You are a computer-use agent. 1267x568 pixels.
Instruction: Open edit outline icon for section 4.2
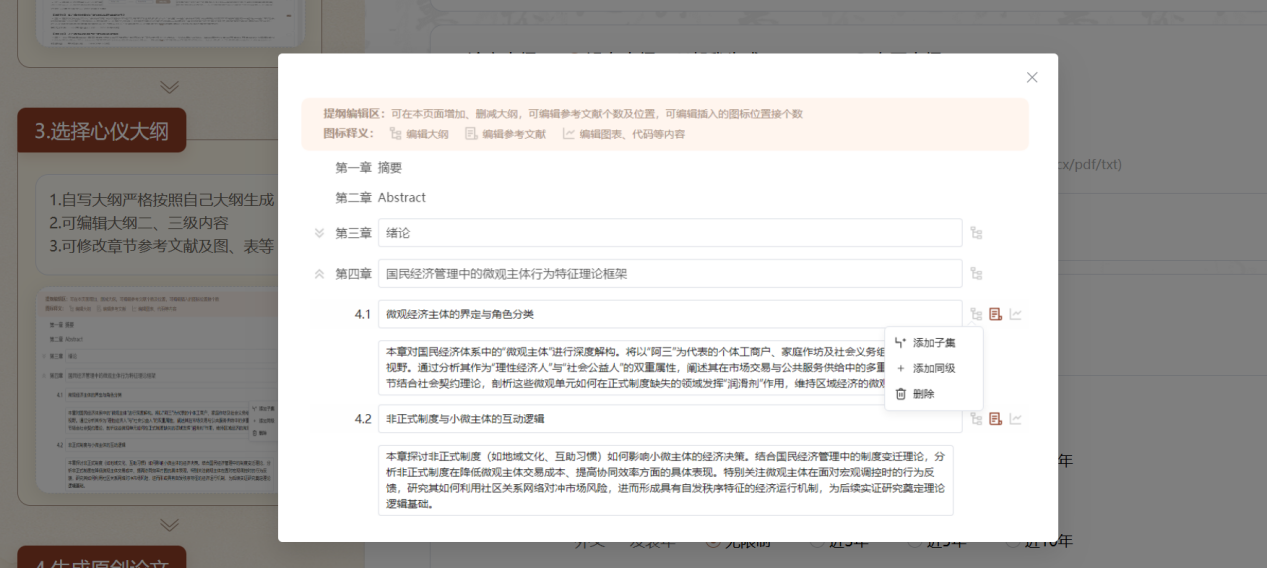(x=976, y=419)
